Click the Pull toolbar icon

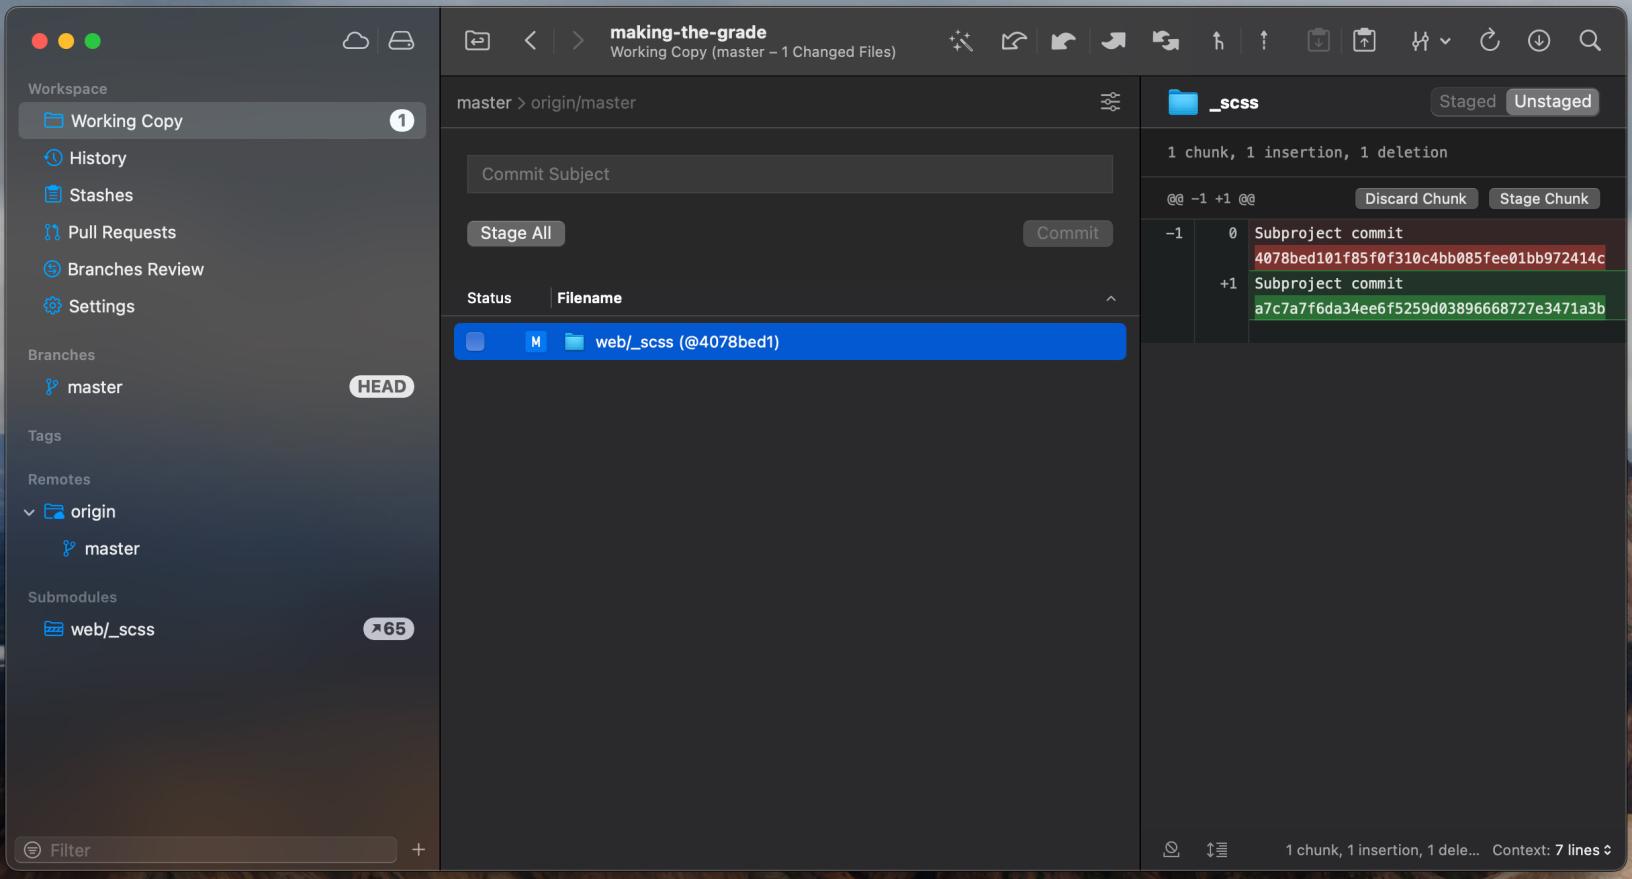(x=1063, y=41)
